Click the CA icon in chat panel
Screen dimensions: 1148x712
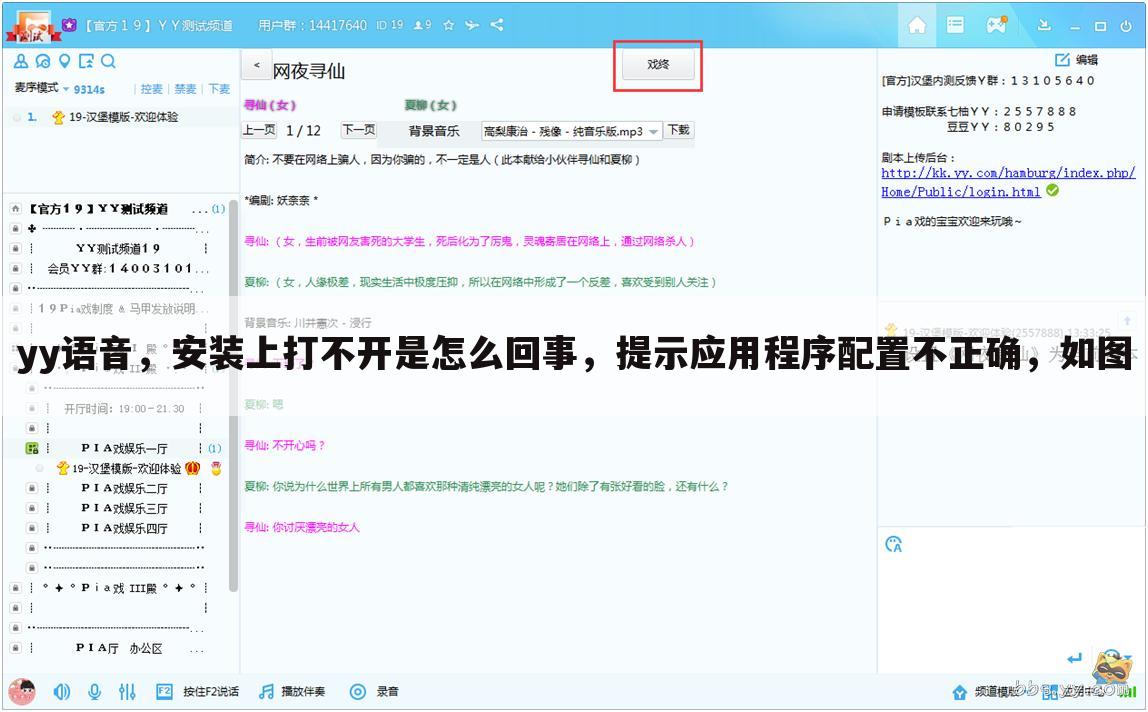[x=893, y=544]
